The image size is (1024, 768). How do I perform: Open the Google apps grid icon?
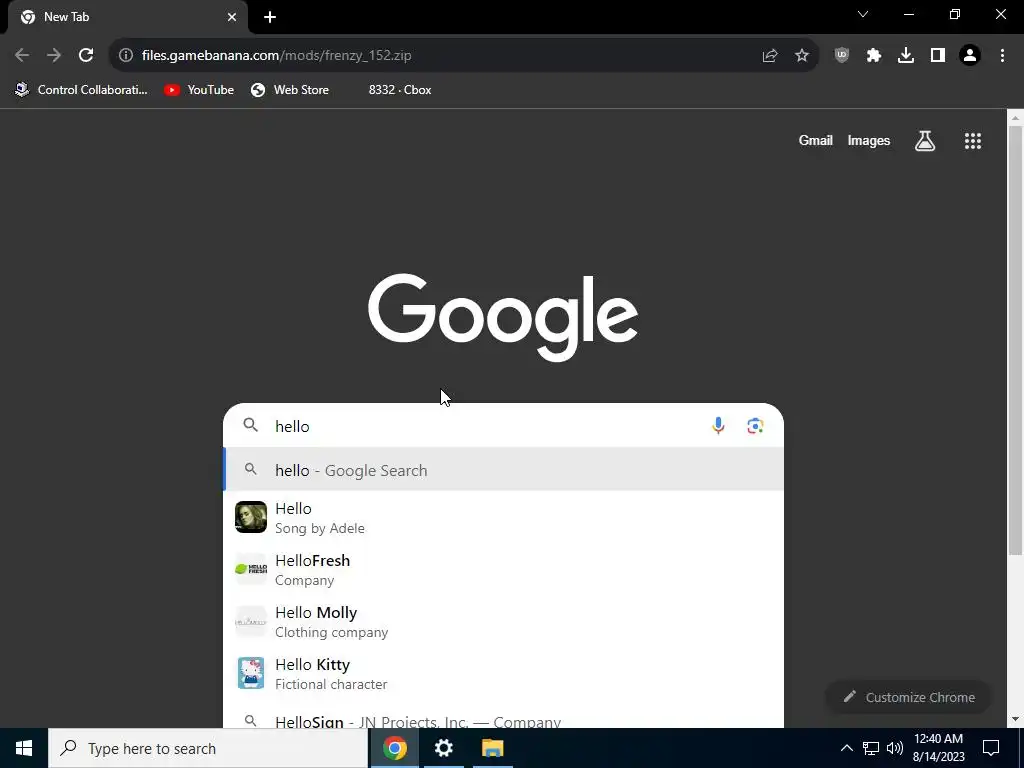[973, 140]
